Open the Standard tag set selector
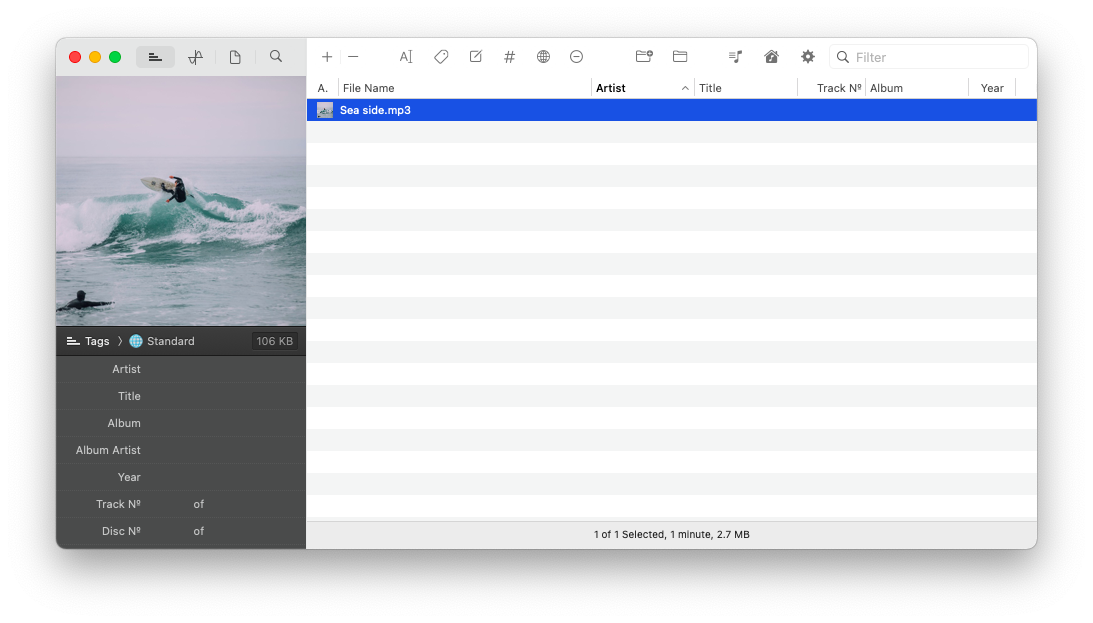Image resolution: width=1093 pixels, height=623 pixels. pos(162,341)
